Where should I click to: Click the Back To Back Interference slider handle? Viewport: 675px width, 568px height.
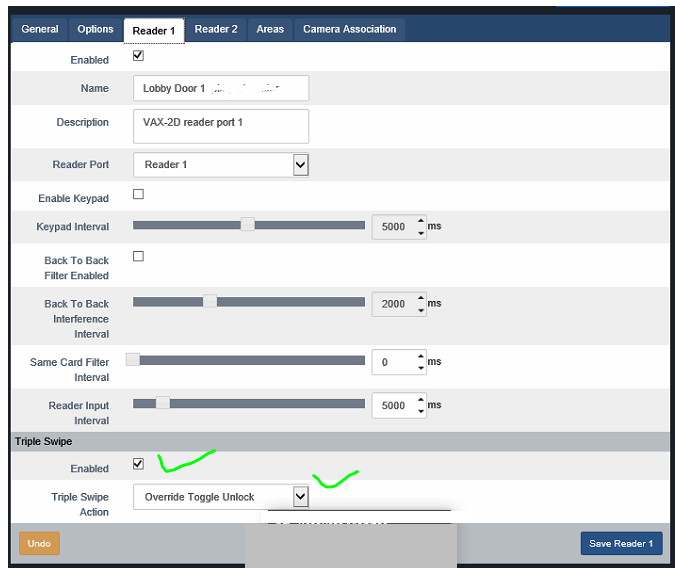[x=210, y=301]
